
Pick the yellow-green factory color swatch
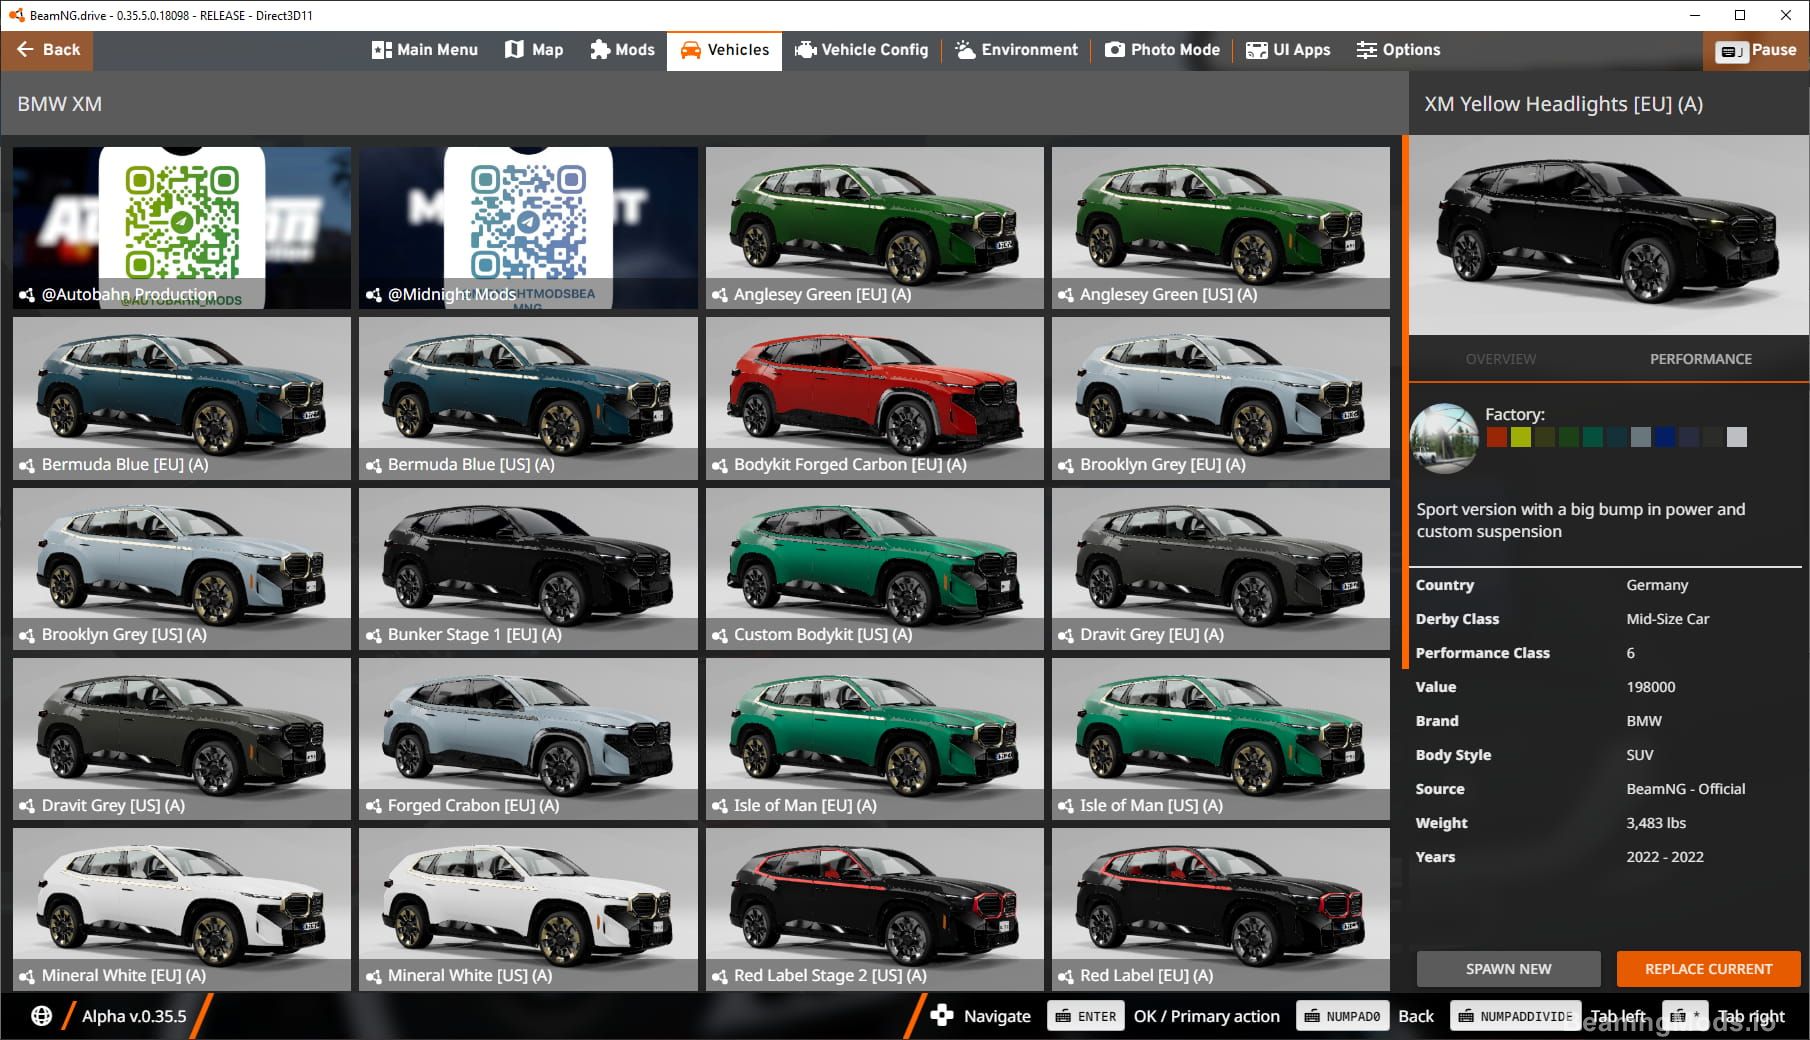tap(1520, 437)
